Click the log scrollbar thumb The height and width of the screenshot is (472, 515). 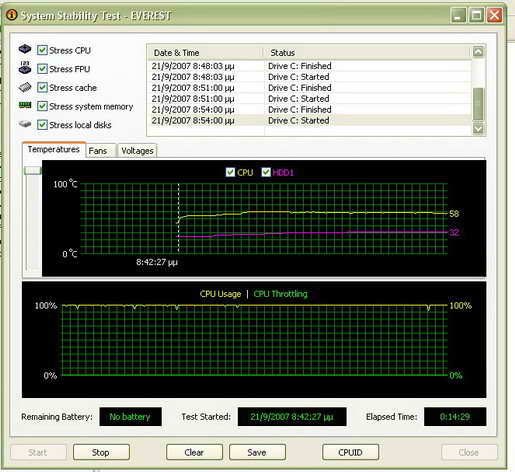point(478,104)
